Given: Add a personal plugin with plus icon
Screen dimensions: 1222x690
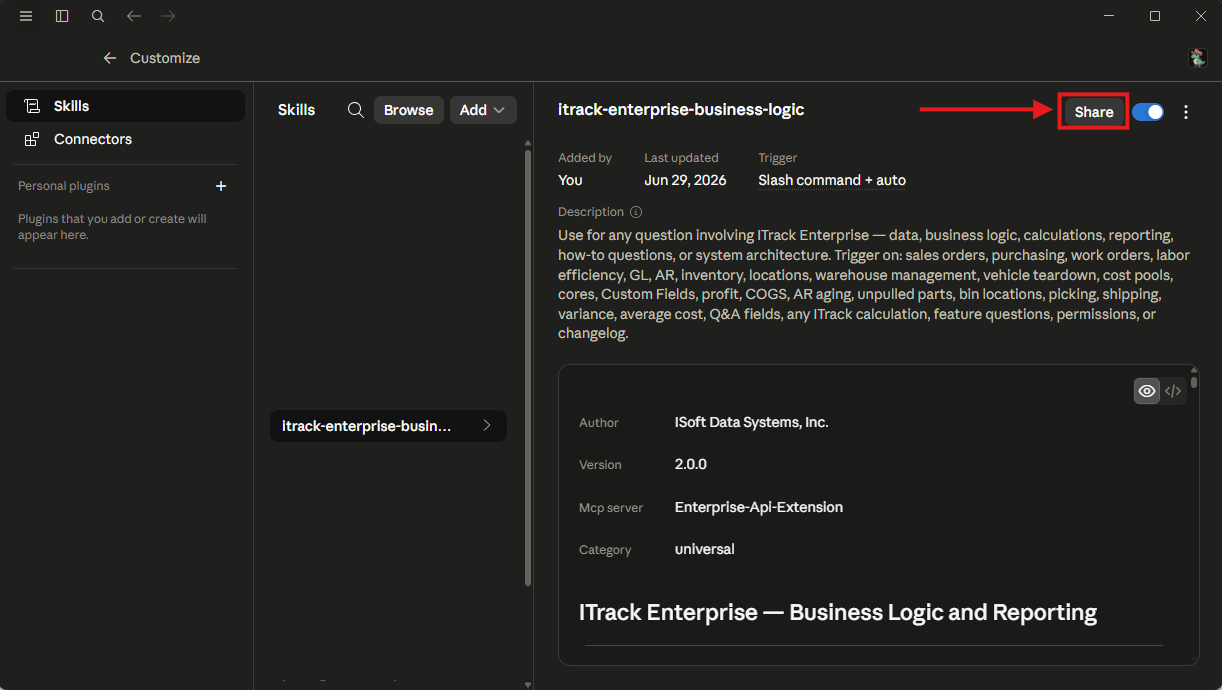Looking at the screenshot, I should pos(221,186).
